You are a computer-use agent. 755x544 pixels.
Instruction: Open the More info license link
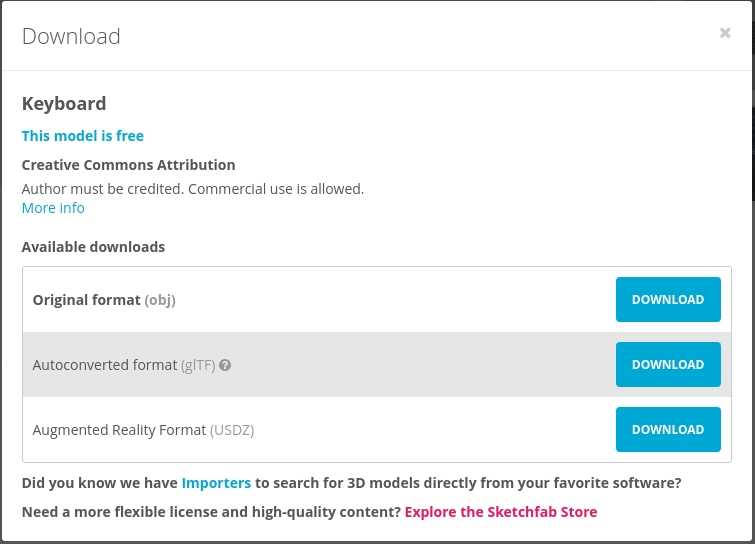[53, 208]
